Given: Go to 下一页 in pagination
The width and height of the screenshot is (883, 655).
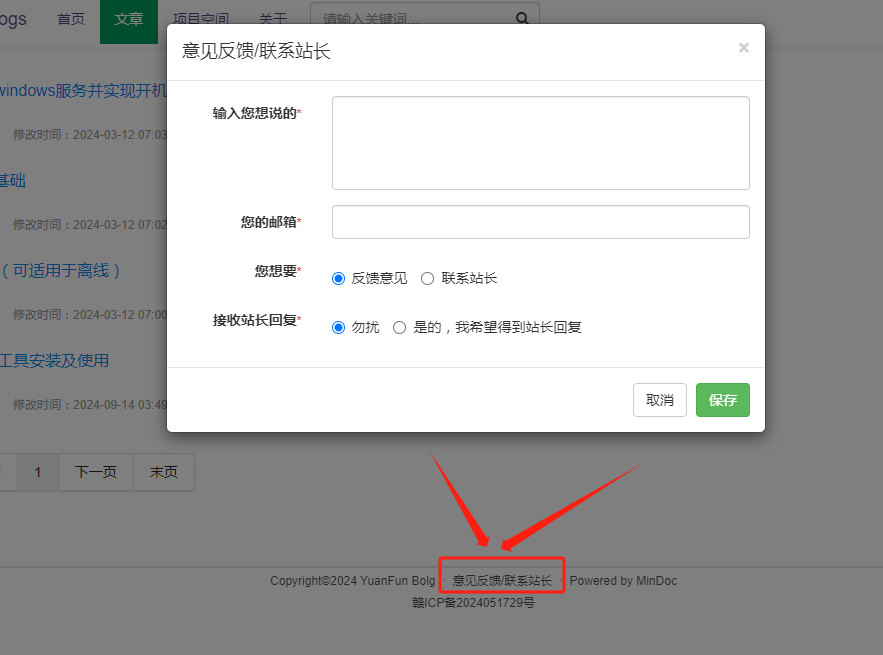Looking at the screenshot, I should pyautogui.click(x=96, y=472).
